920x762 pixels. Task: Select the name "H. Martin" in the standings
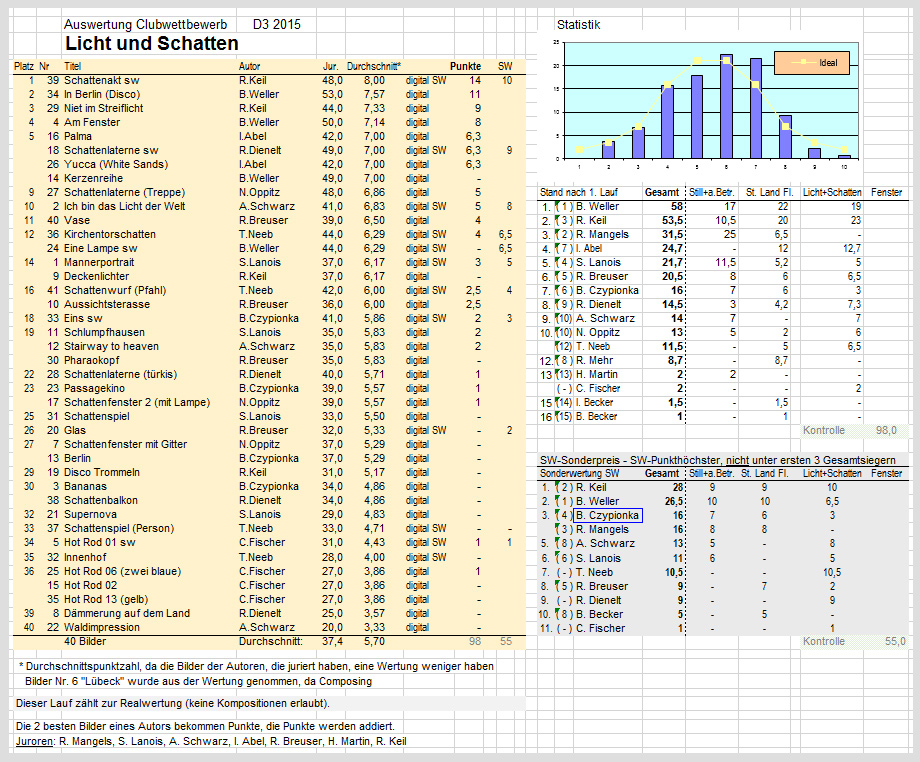[597, 375]
